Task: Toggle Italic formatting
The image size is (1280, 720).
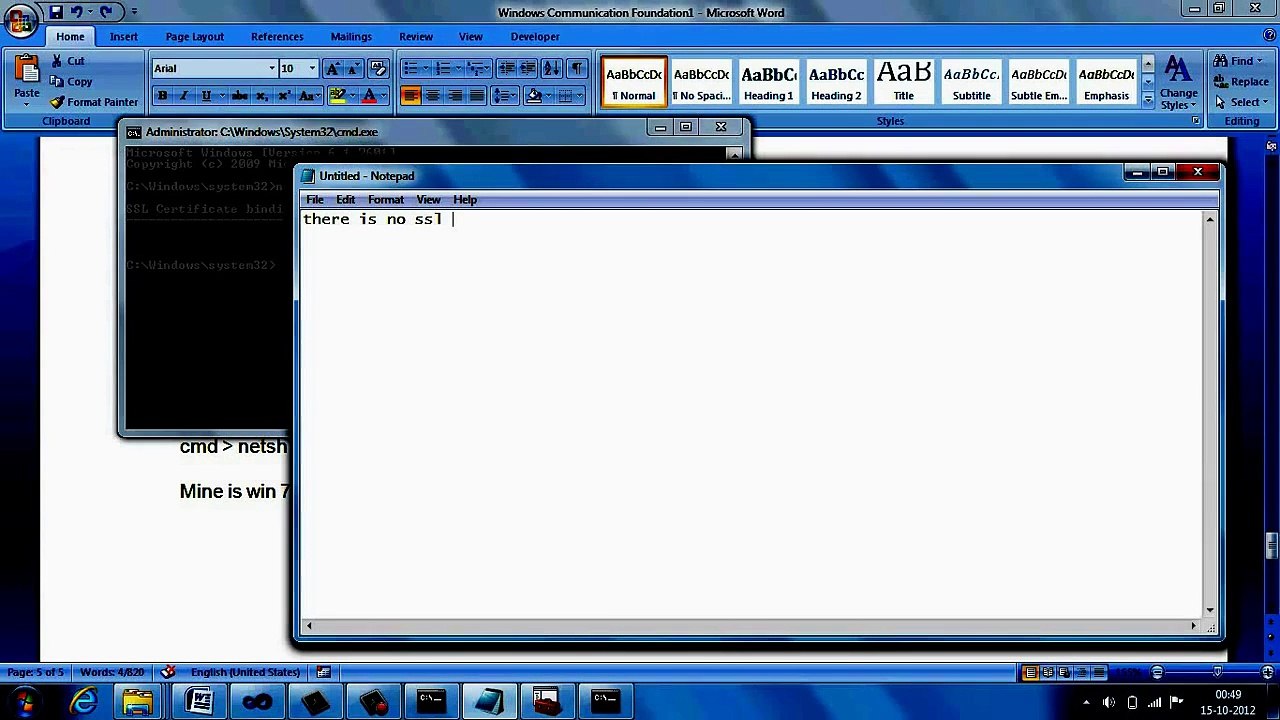Action: click(184, 96)
